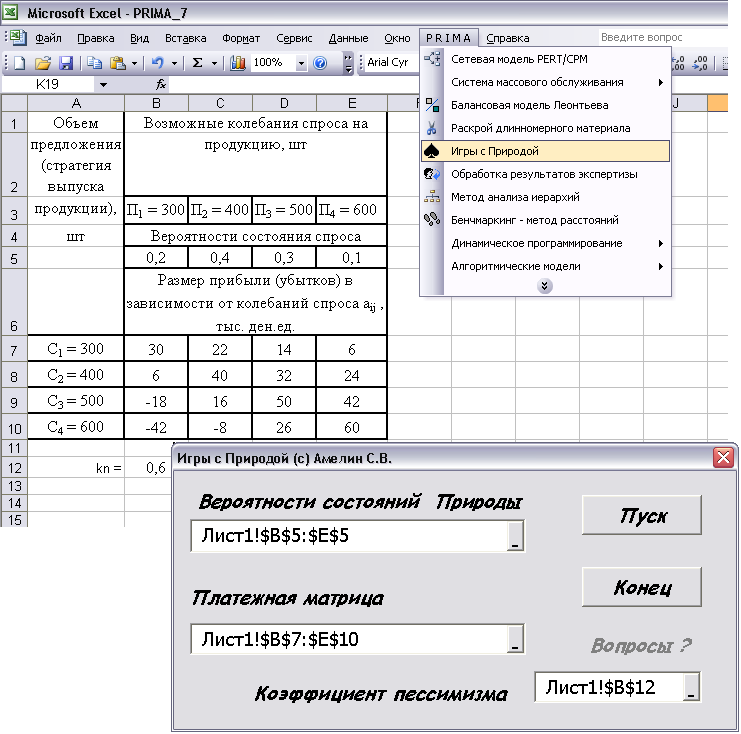Open the Правка menu
Image resolution: width=741 pixels, height=734 pixels.
pos(96,38)
